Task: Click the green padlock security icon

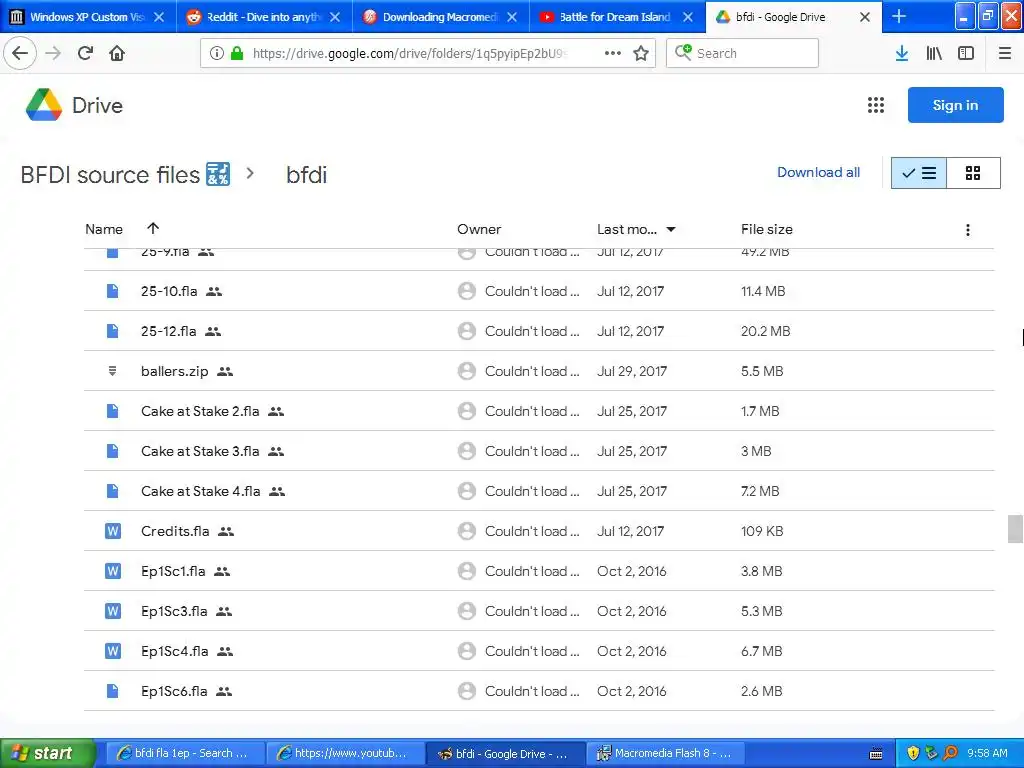Action: 237,53
